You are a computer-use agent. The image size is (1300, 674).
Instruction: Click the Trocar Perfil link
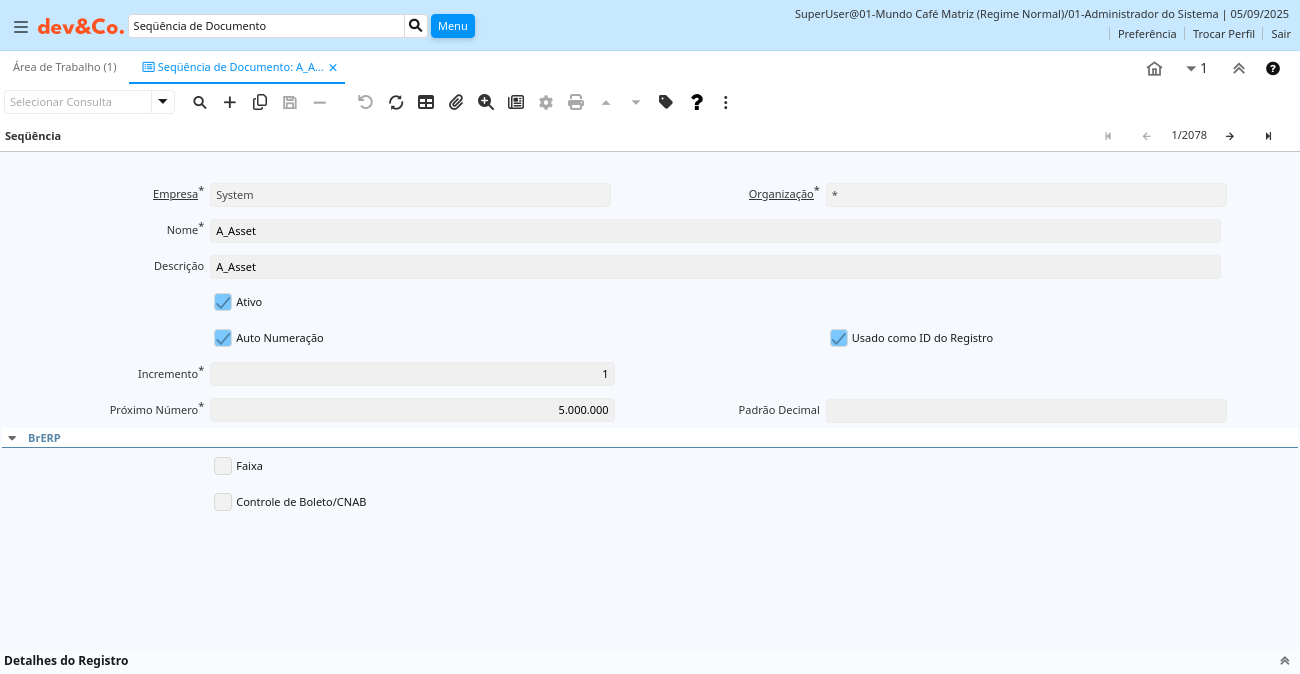1223,34
